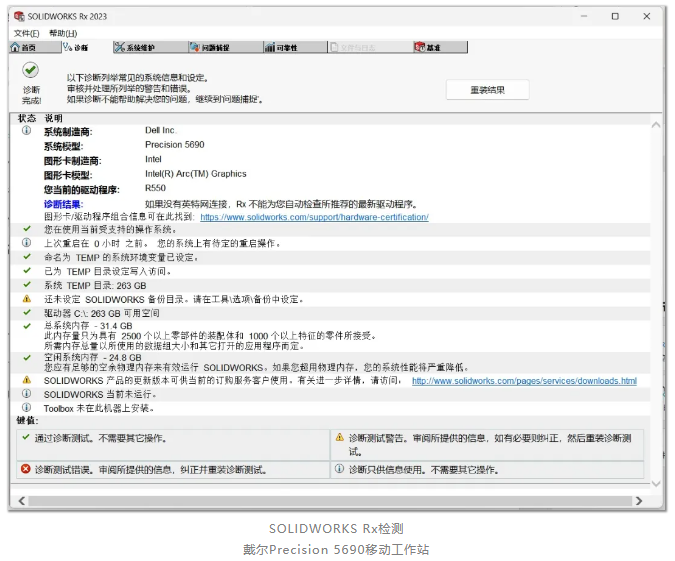Screen dimensions: 675x561
Task: Select the 还未设定 SOLIDWORKS 备份目录 row text
Action: (173, 299)
